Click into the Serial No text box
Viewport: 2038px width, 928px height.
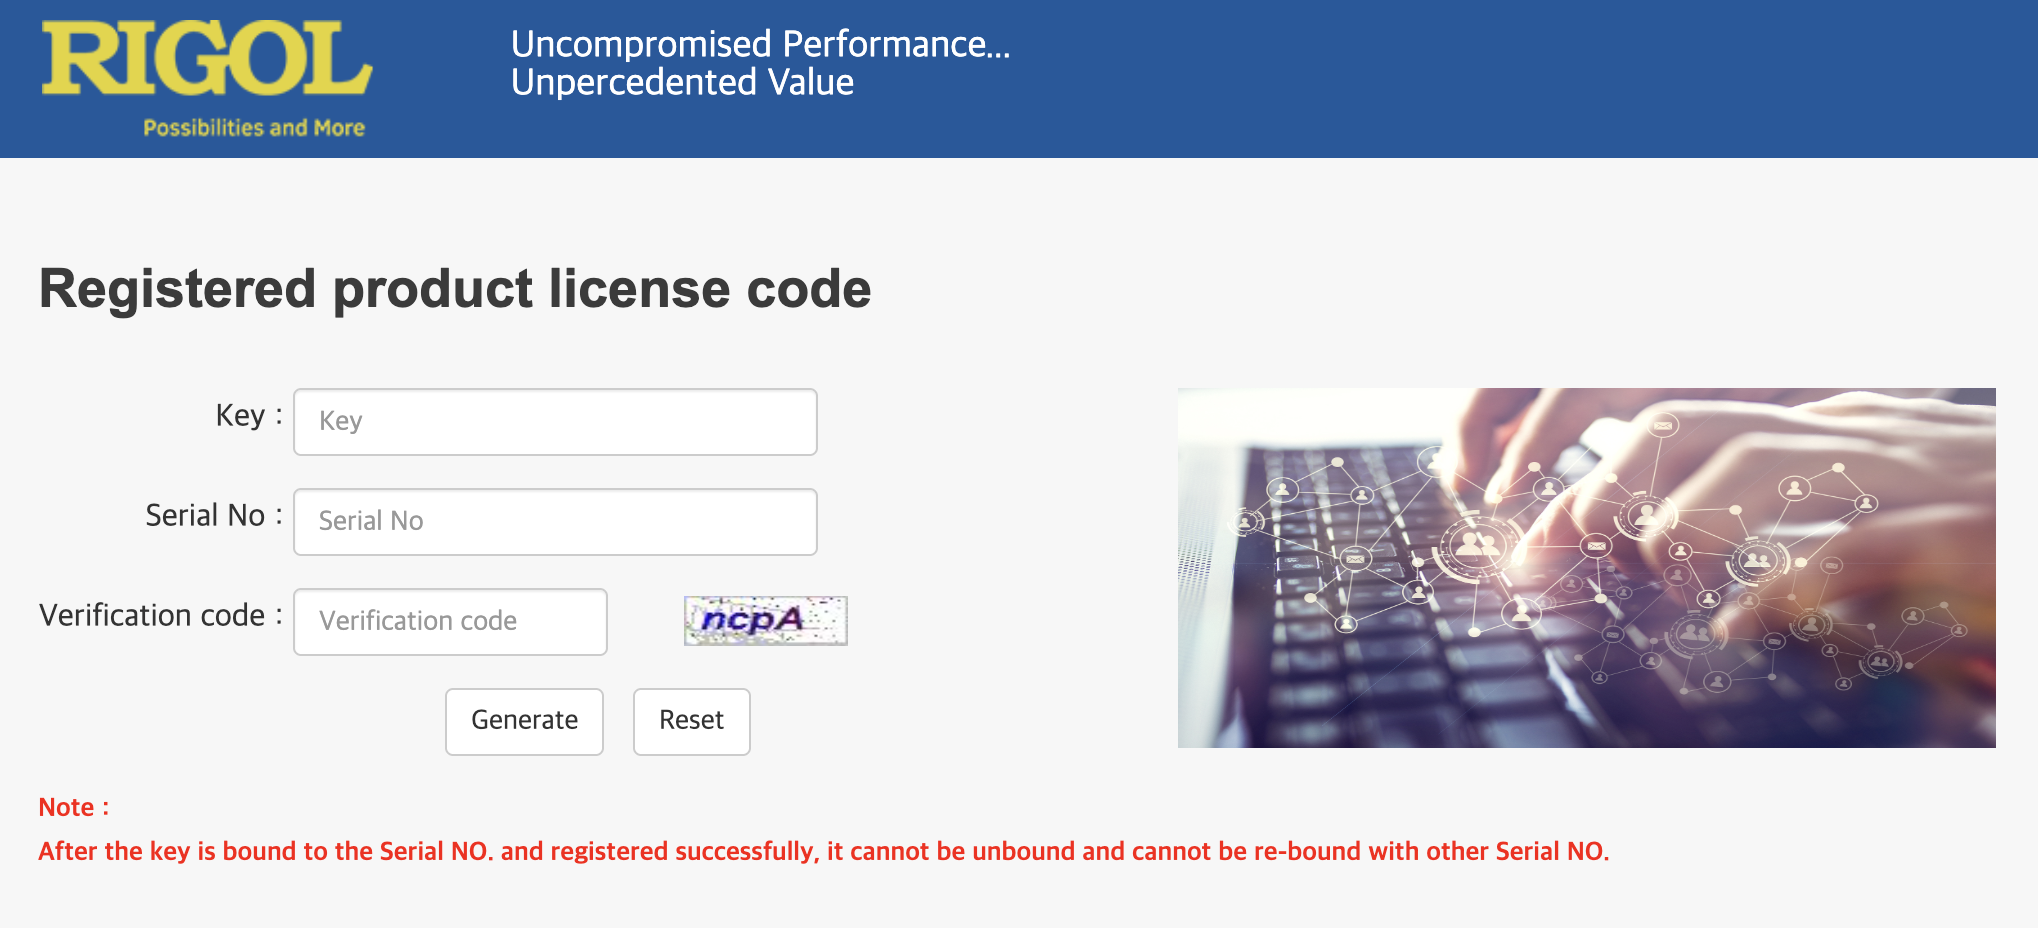click(555, 522)
